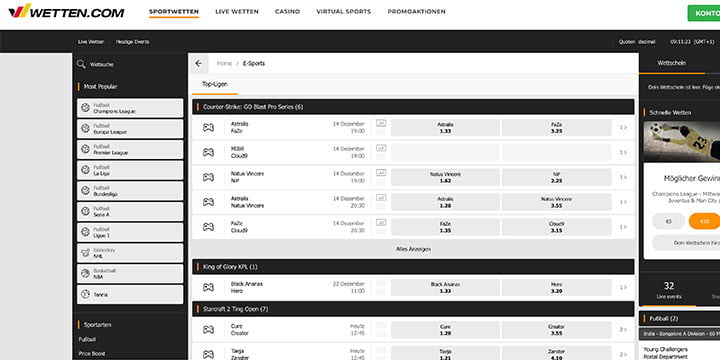Bet on Natus Vincere at 3.55
The width and height of the screenshot is (720, 360).
(x=557, y=202)
